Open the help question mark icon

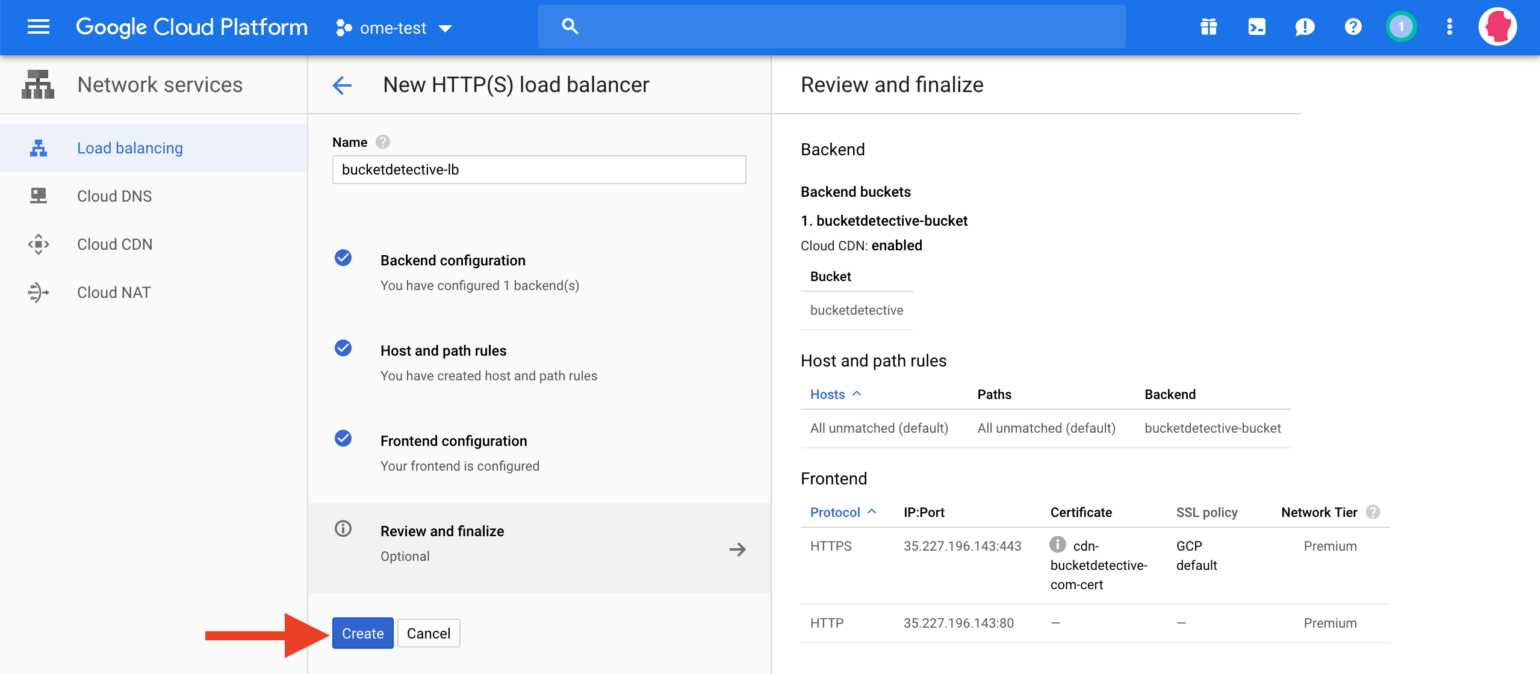1353,27
